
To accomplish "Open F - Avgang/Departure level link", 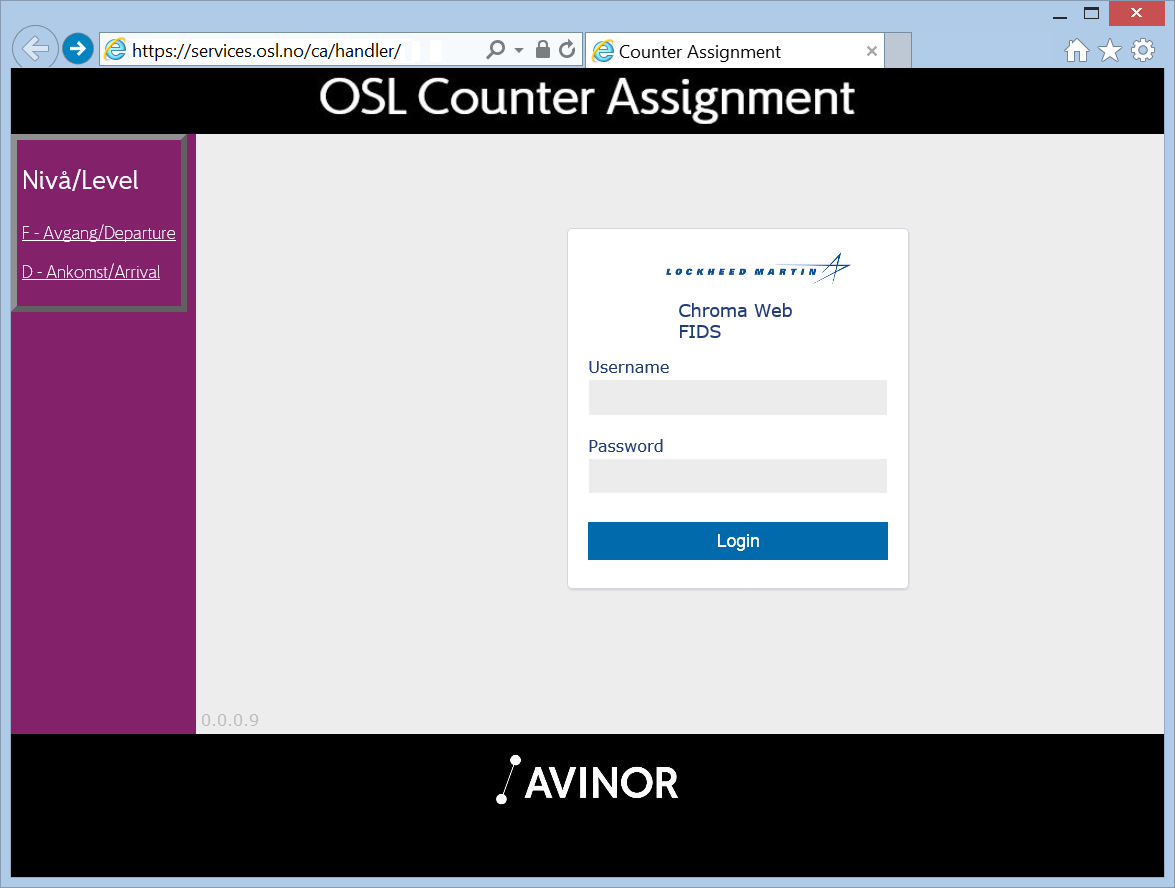I will point(99,233).
